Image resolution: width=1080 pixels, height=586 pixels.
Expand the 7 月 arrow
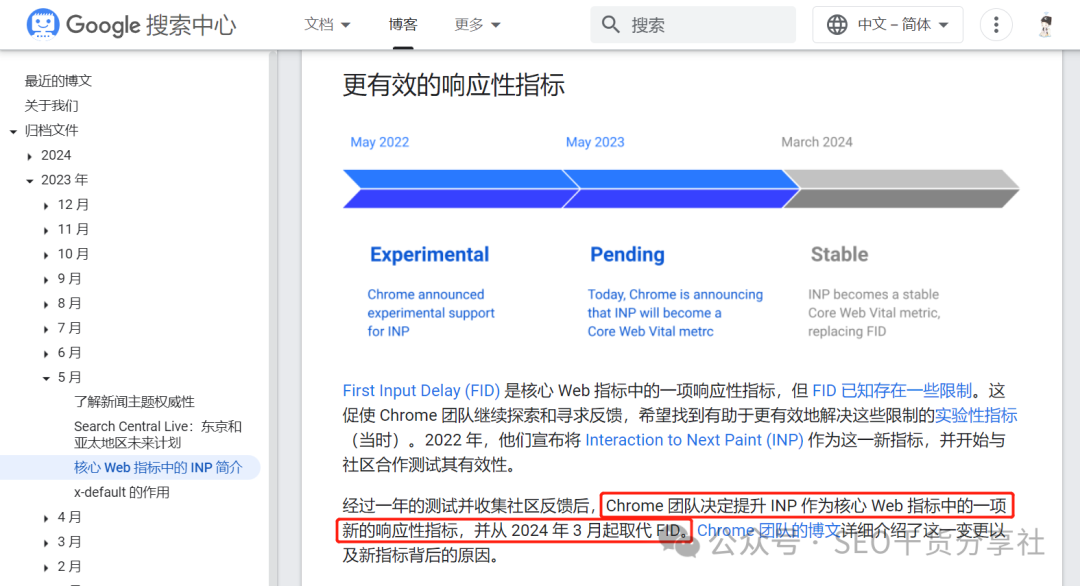(x=46, y=329)
